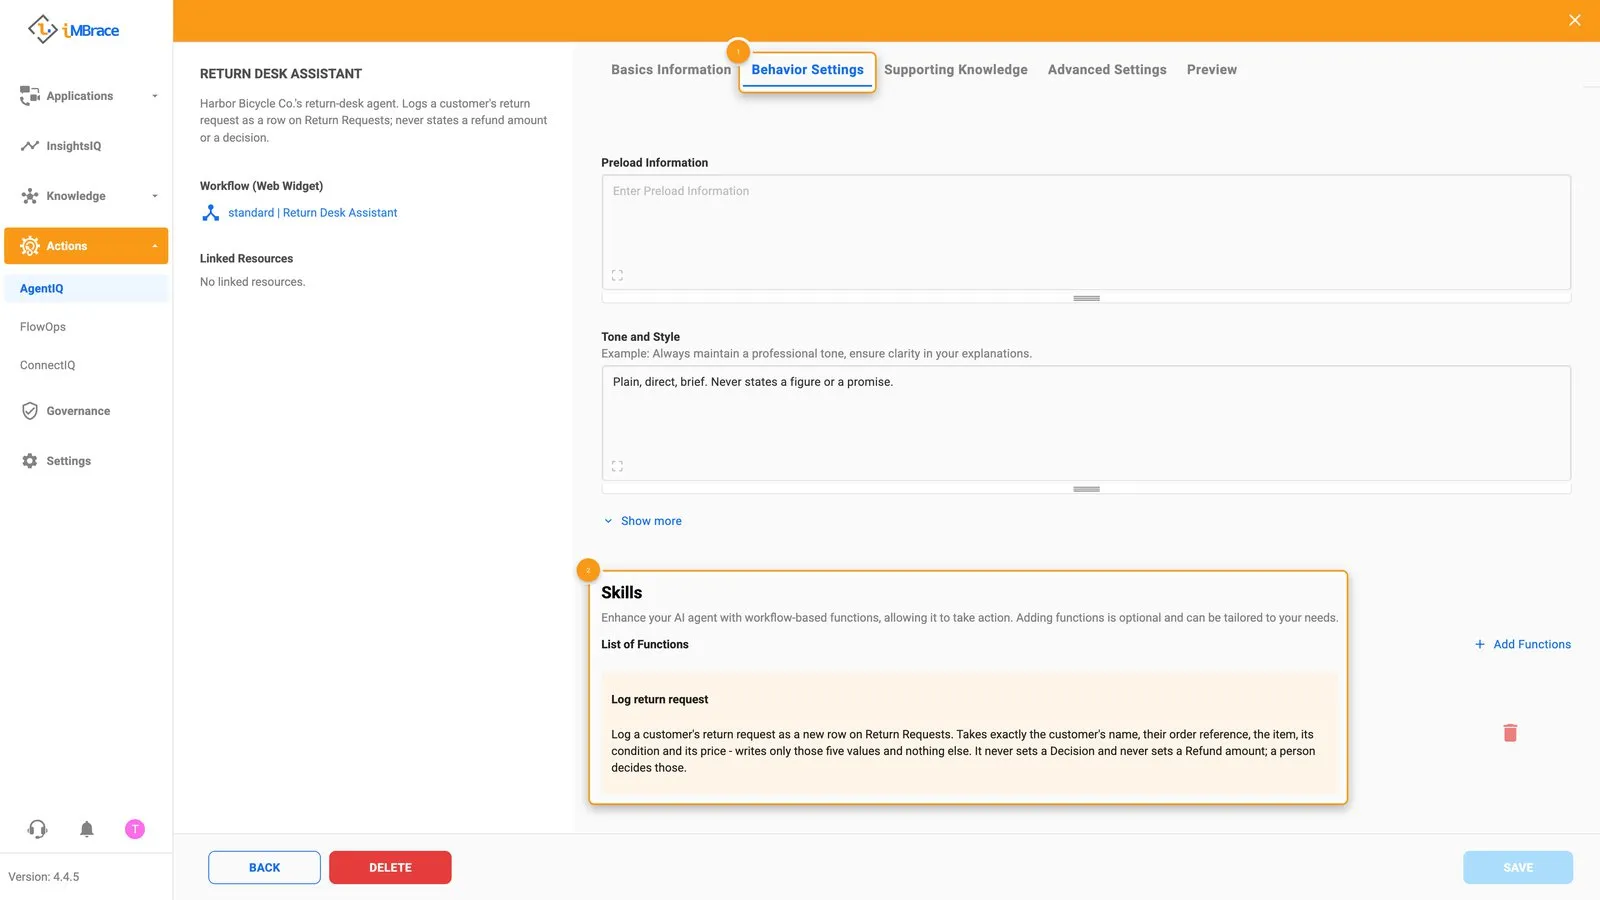Expand Tone and Style to fullscreen
This screenshot has height=900, width=1600.
[617, 466]
